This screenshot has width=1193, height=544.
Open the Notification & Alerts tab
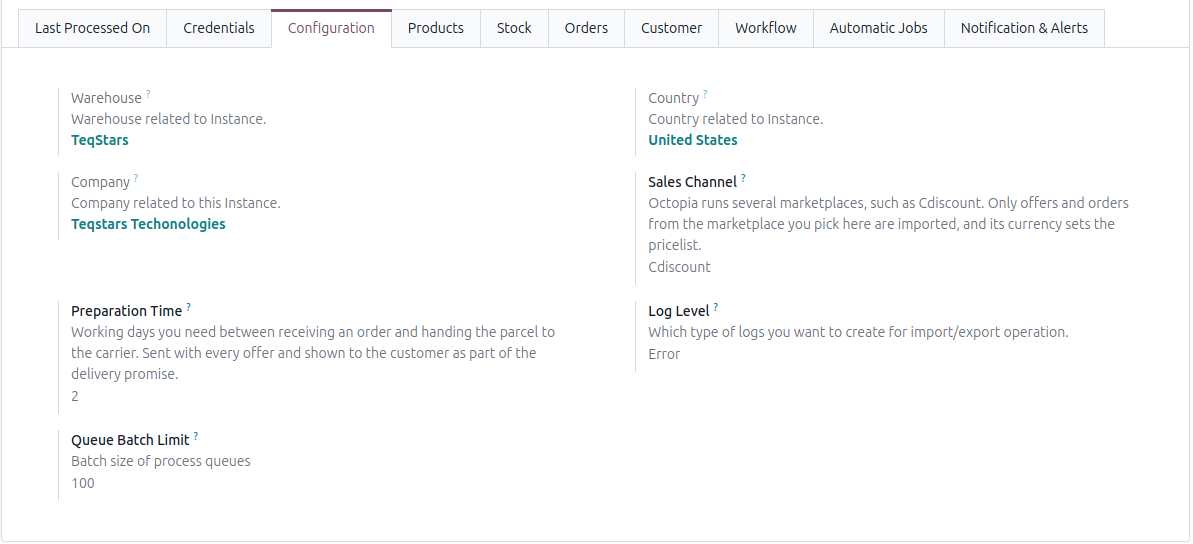[x=1024, y=28]
